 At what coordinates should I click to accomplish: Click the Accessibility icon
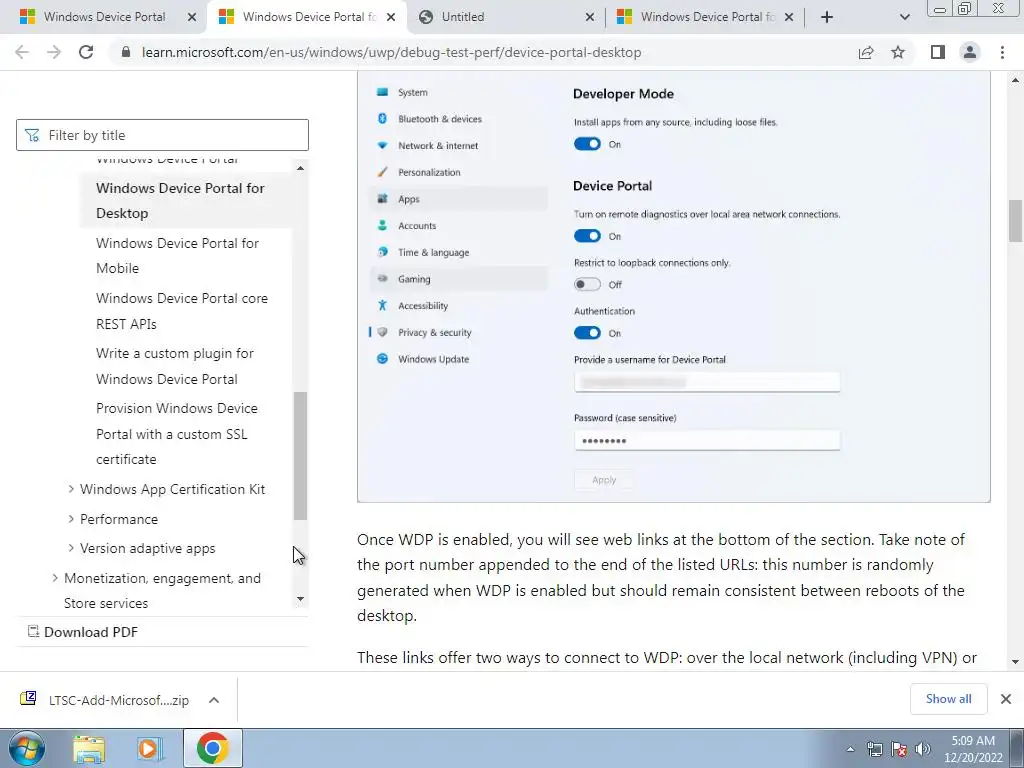click(383, 305)
